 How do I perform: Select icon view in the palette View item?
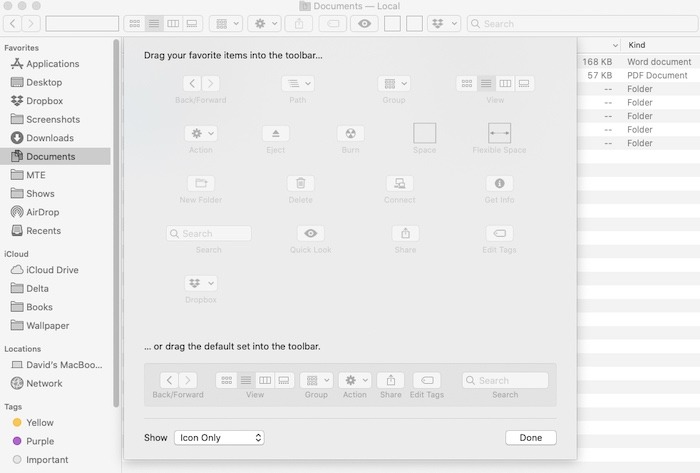pyautogui.click(x=467, y=83)
